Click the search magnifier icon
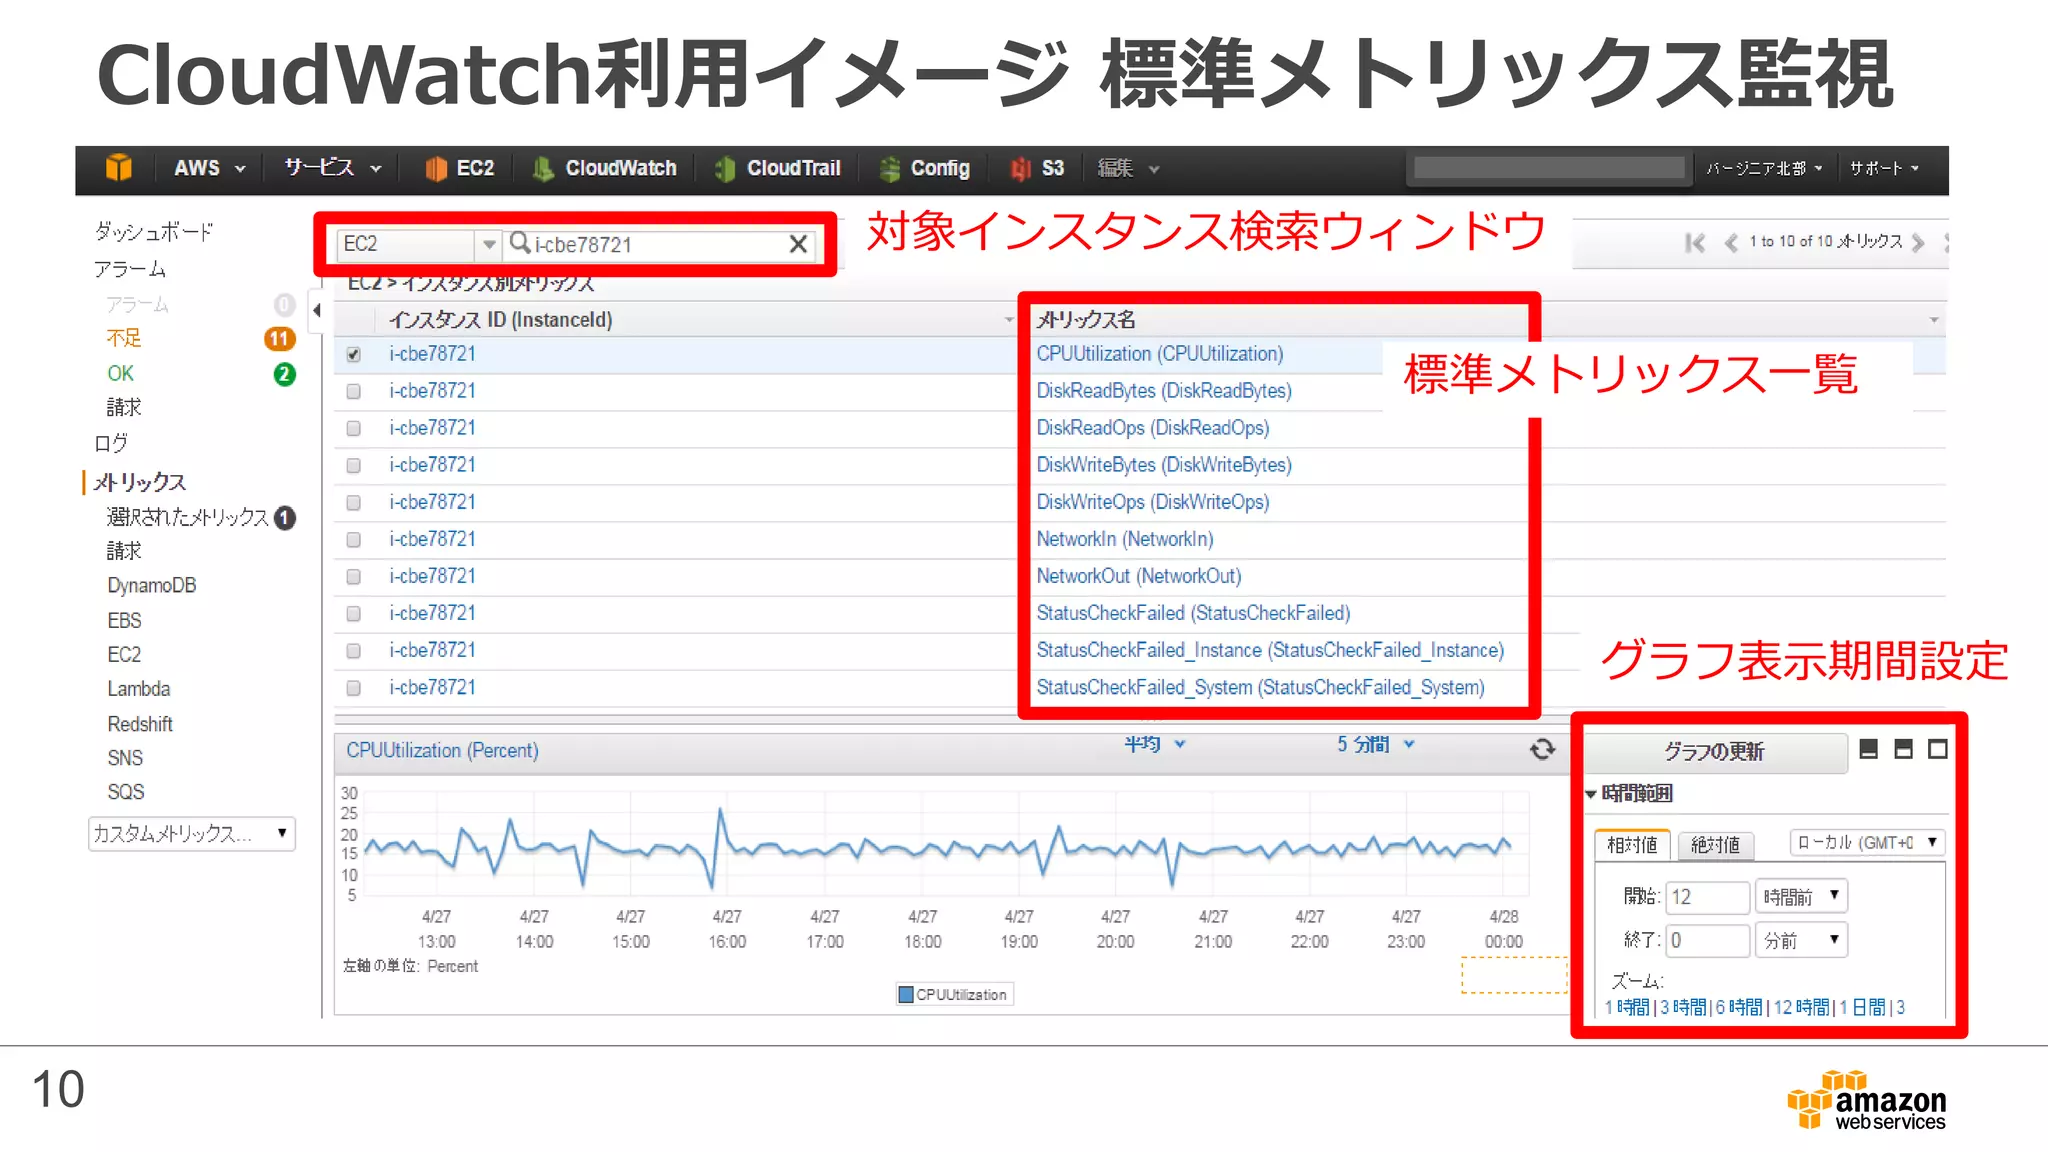The image size is (2048, 1152). (x=520, y=243)
